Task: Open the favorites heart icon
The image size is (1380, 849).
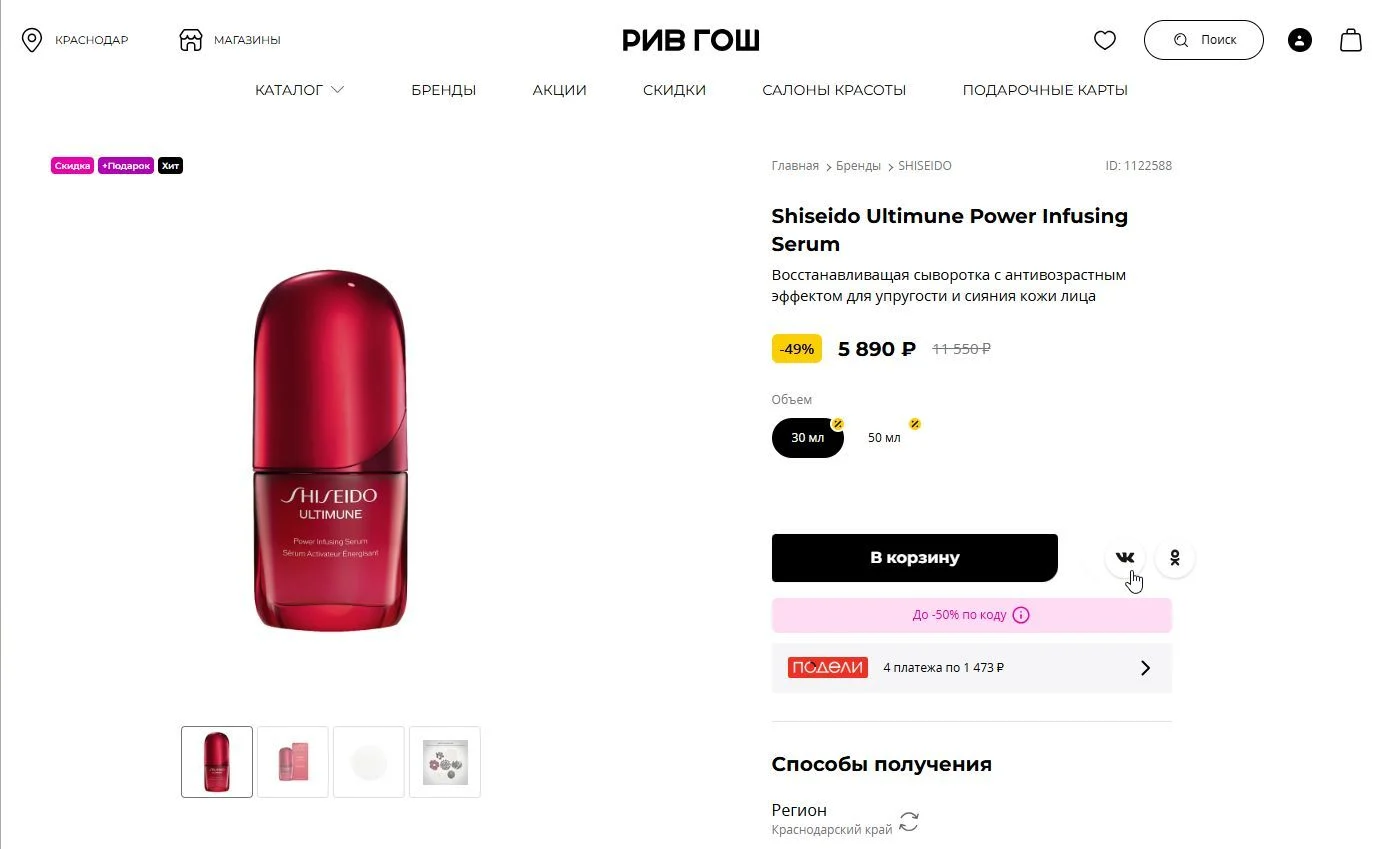Action: tap(1104, 40)
